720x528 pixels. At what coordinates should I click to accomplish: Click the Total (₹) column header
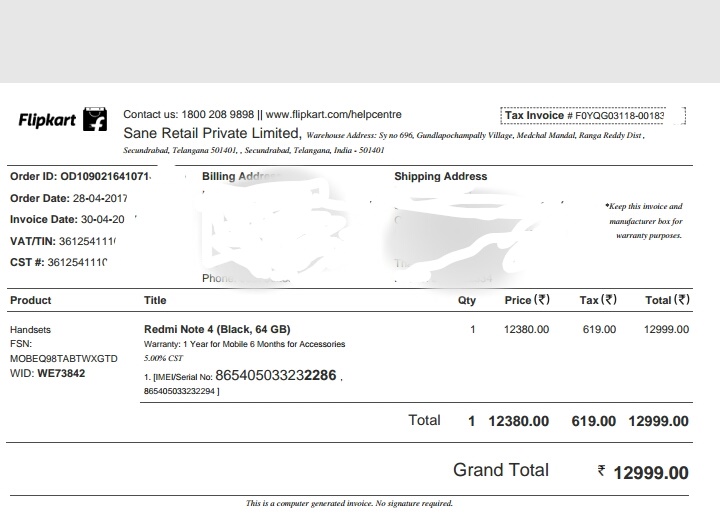click(x=667, y=300)
